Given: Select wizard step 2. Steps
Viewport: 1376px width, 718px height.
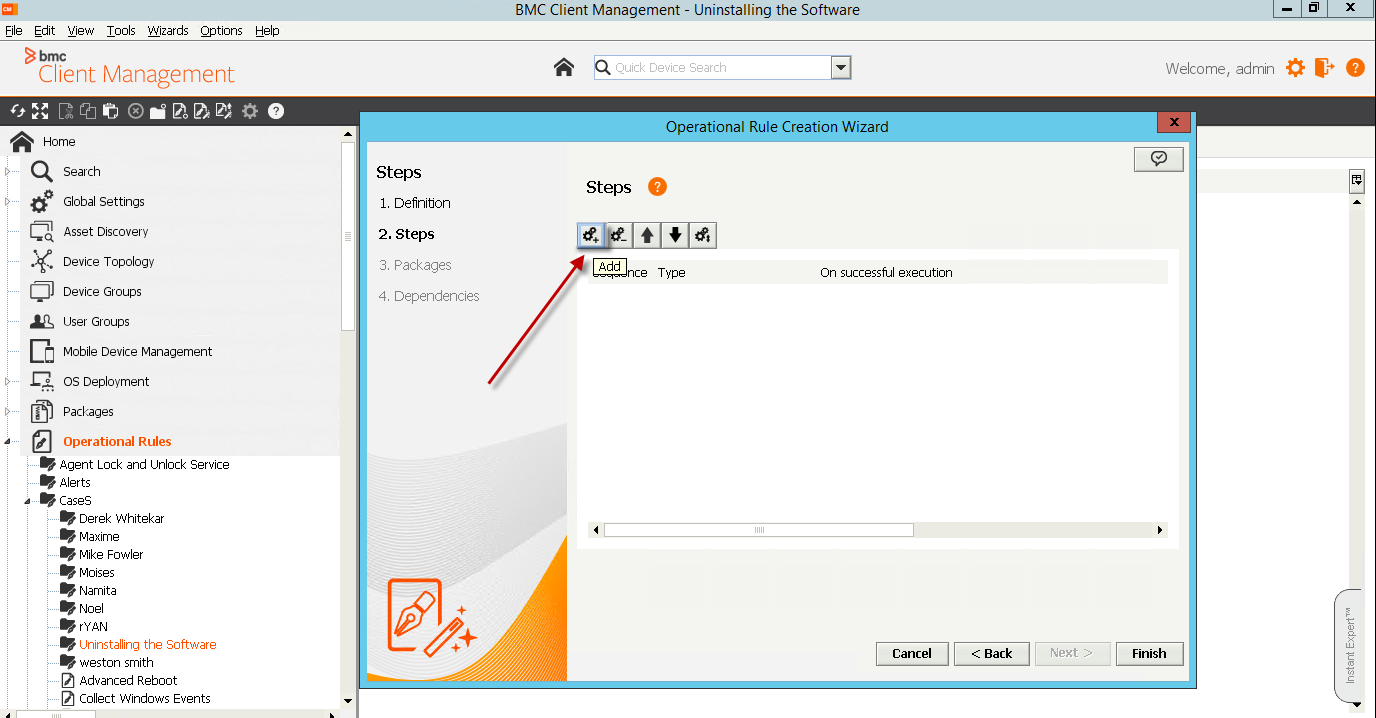Looking at the screenshot, I should pyautogui.click(x=407, y=234).
